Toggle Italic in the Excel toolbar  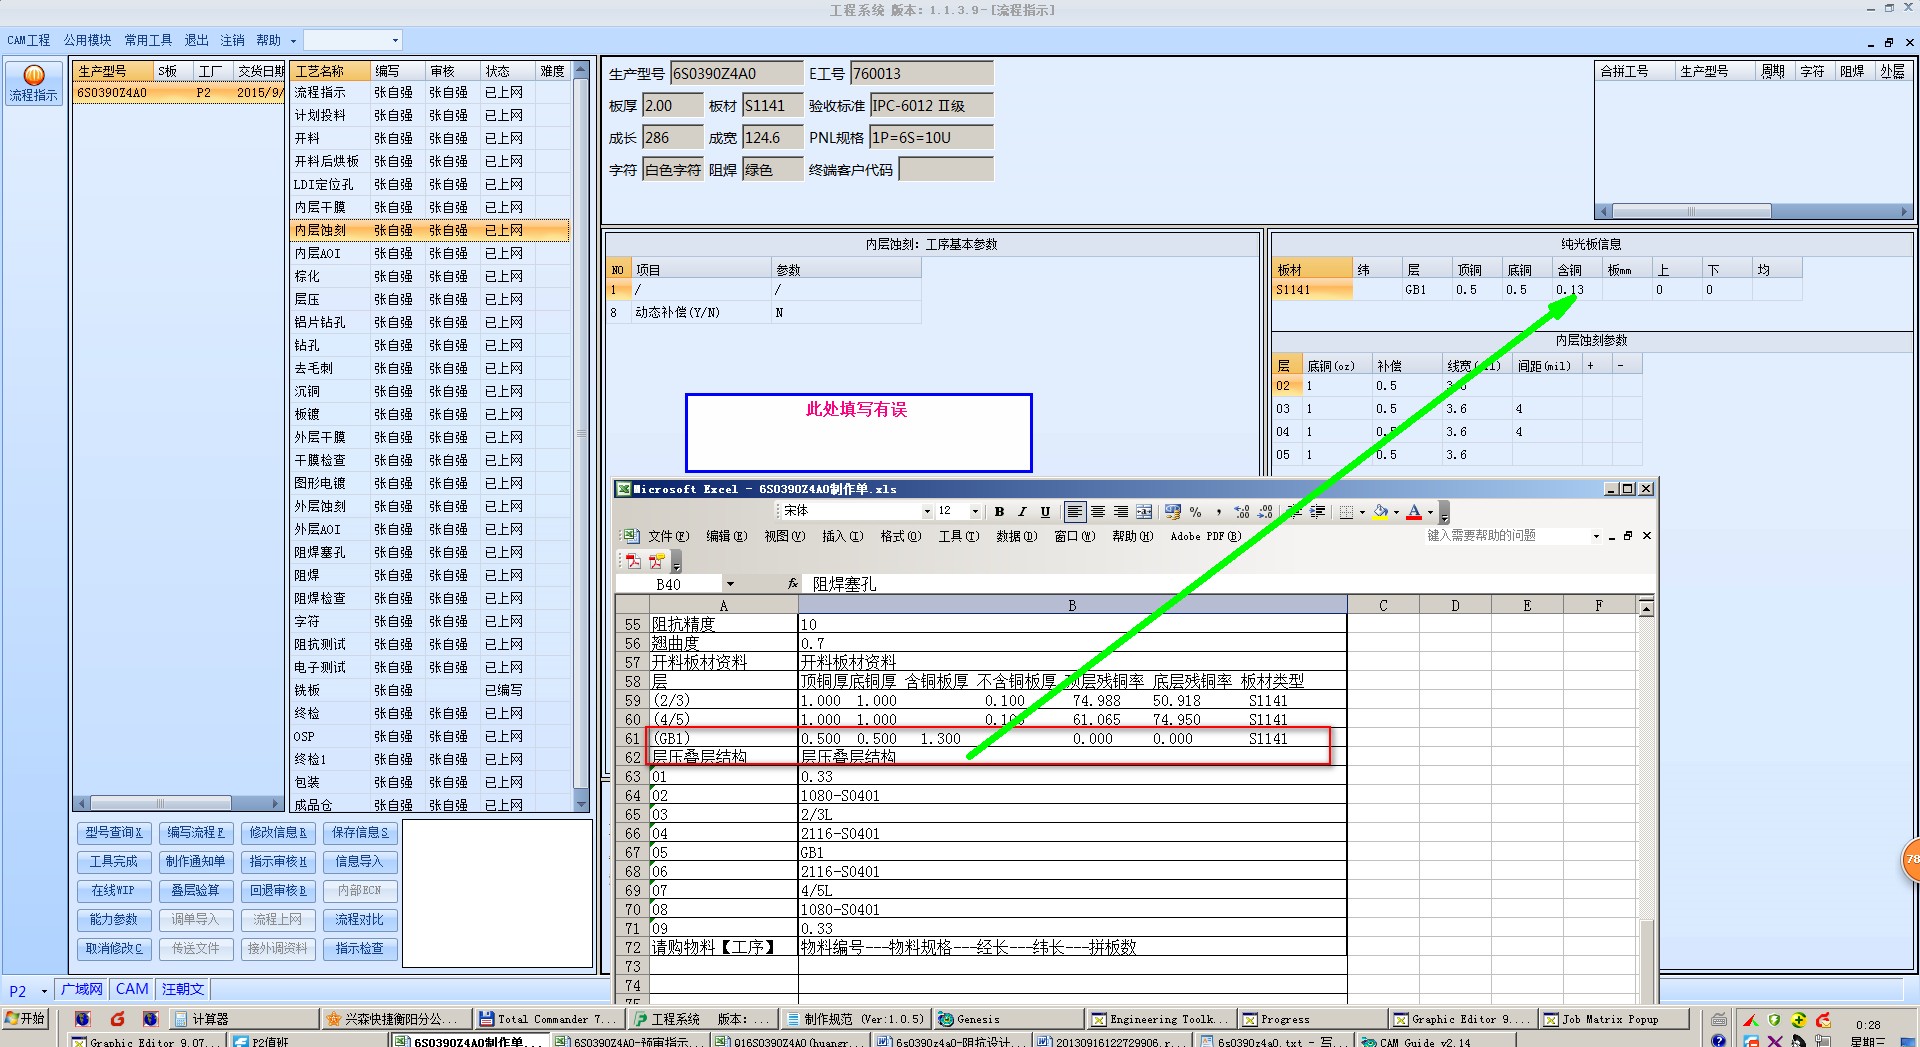1022,512
